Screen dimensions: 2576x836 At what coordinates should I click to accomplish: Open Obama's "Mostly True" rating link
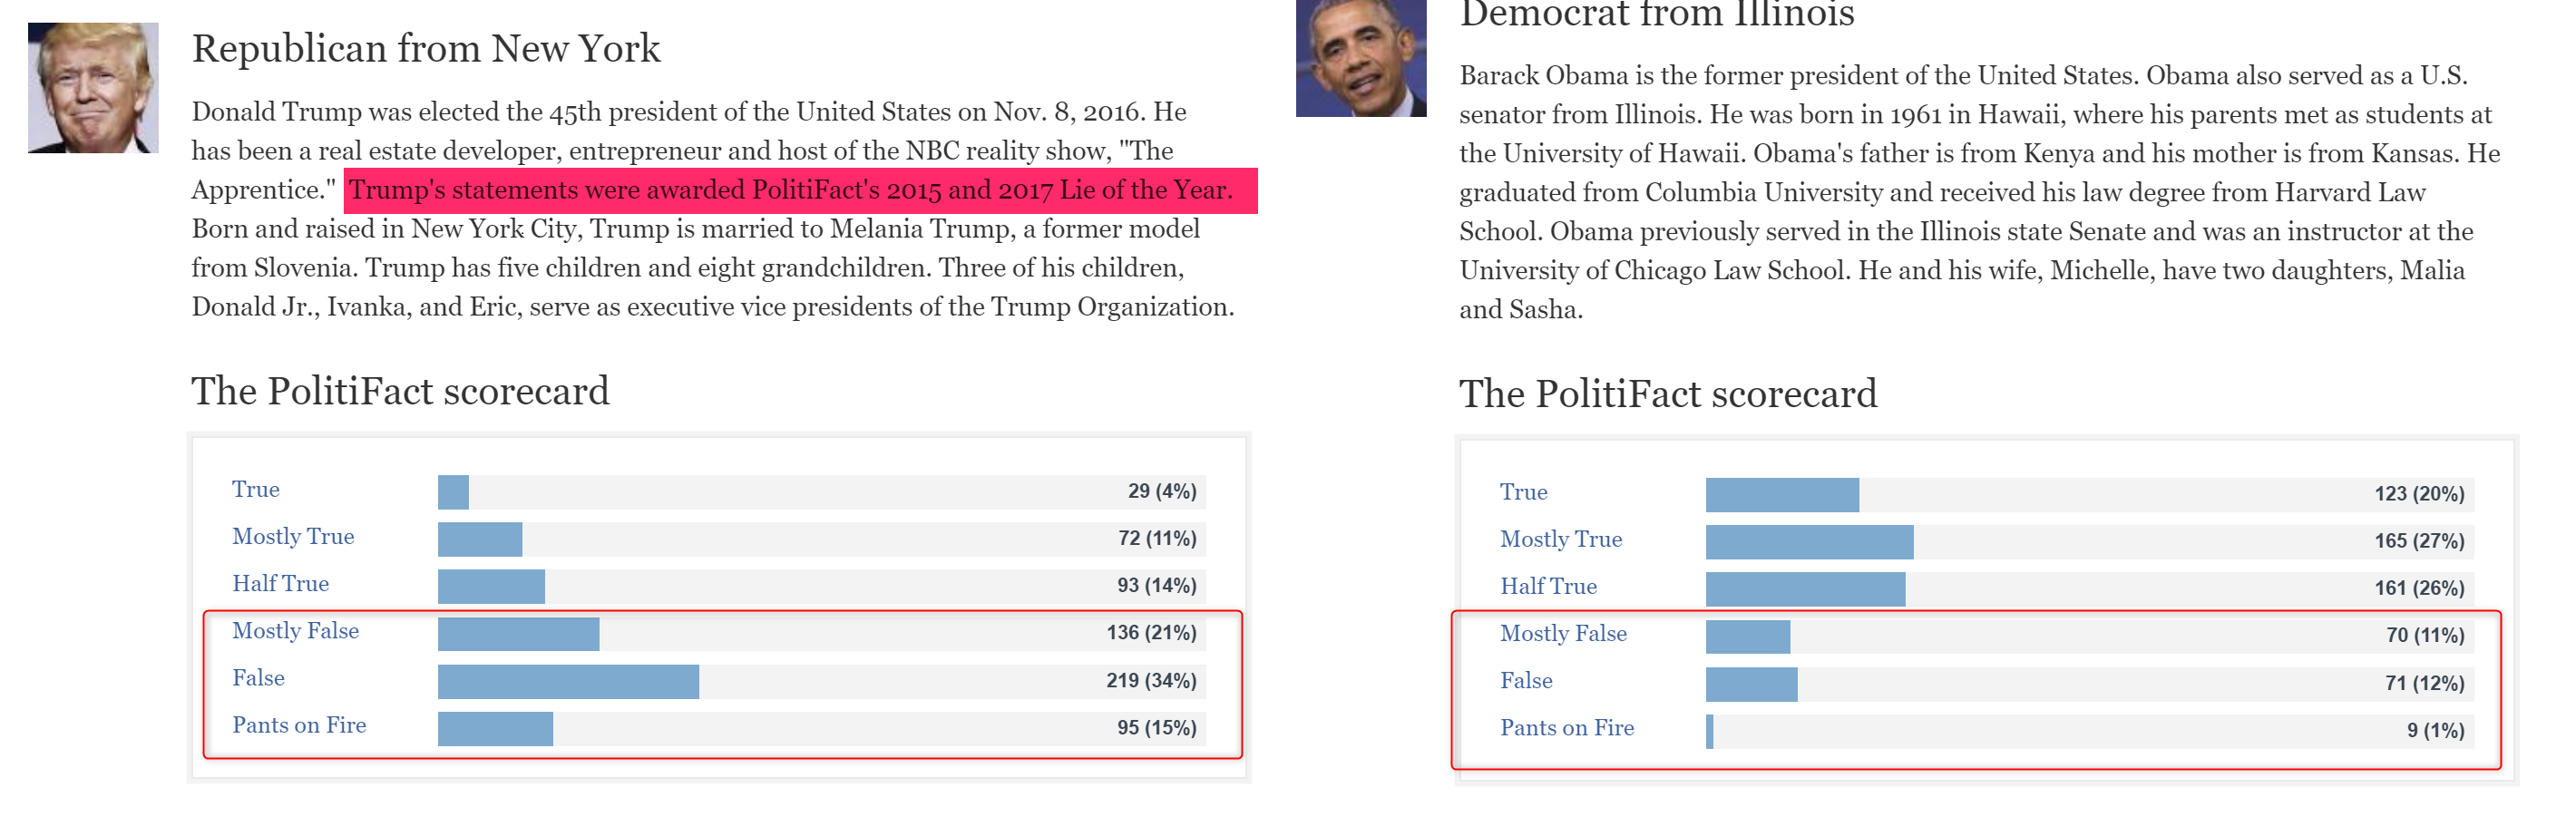[x=1561, y=540]
